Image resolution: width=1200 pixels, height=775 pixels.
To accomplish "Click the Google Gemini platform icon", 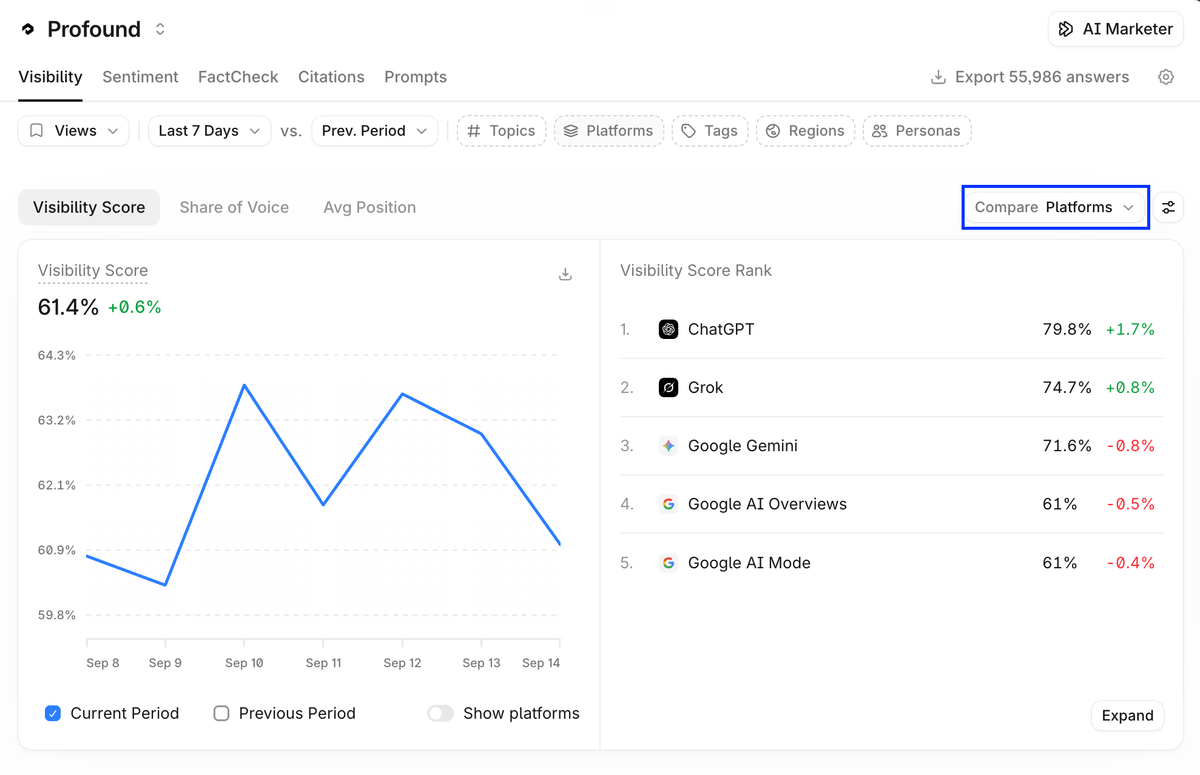I will tap(668, 446).
